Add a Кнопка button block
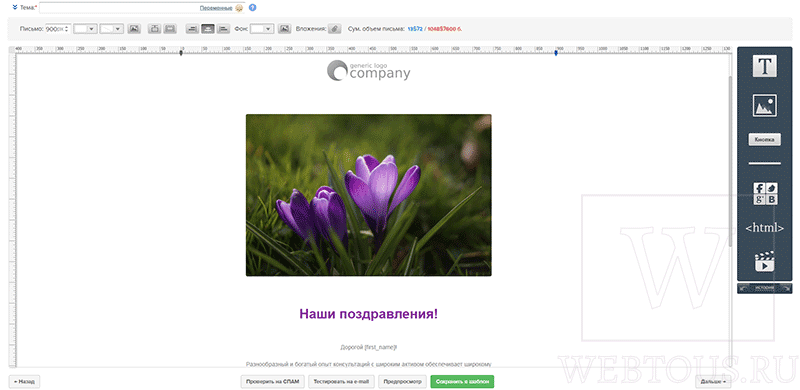800x390 pixels. click(x=764, y=140)
